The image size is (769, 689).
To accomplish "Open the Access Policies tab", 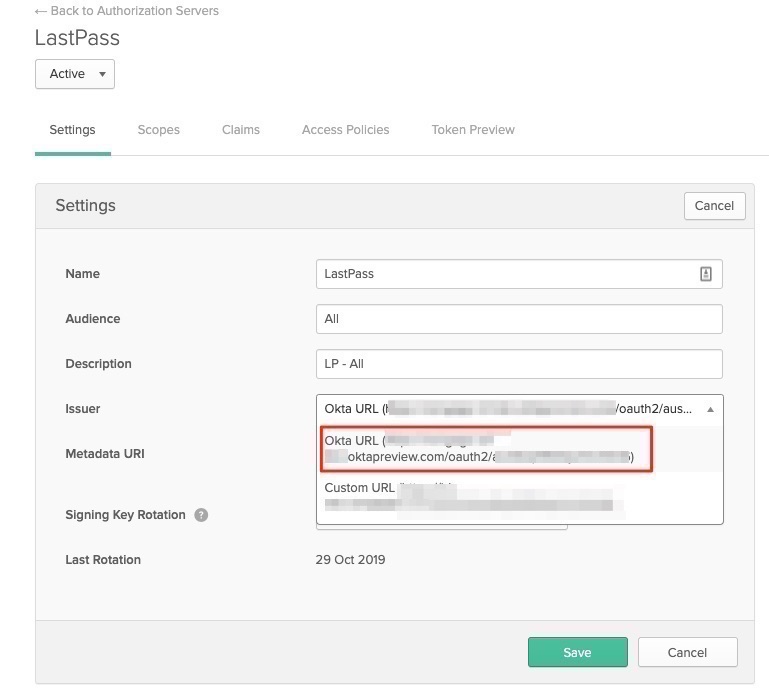I will pos(345,130).
